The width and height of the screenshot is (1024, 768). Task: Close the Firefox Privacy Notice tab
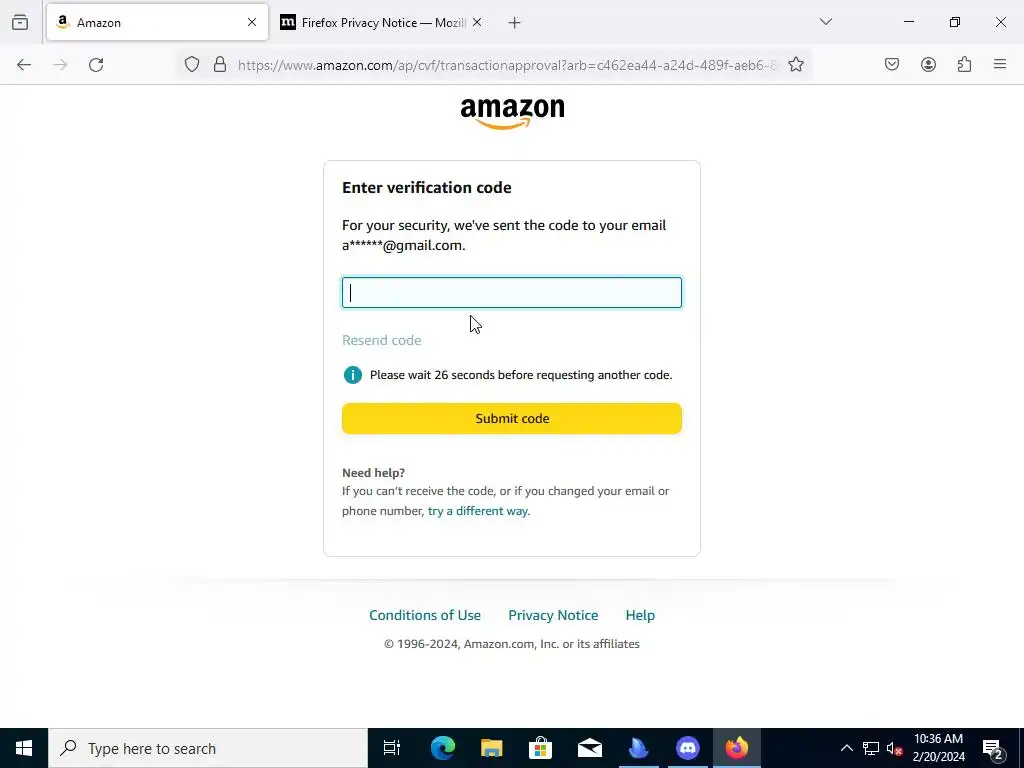point(477,22)
